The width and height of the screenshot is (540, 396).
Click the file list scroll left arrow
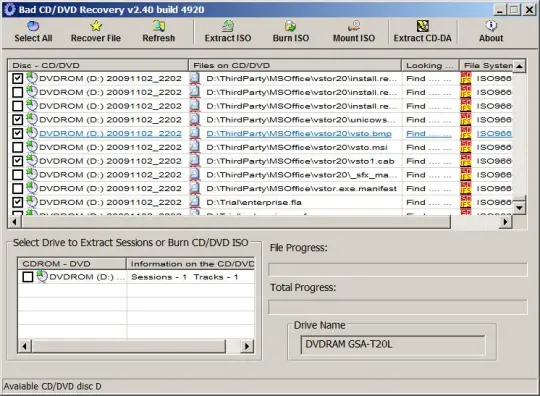(x=14, y=222)
